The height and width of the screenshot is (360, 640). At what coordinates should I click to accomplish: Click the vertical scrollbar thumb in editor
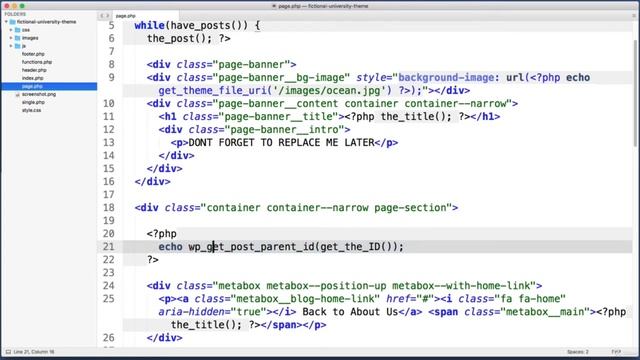click(x=635, y=93)
